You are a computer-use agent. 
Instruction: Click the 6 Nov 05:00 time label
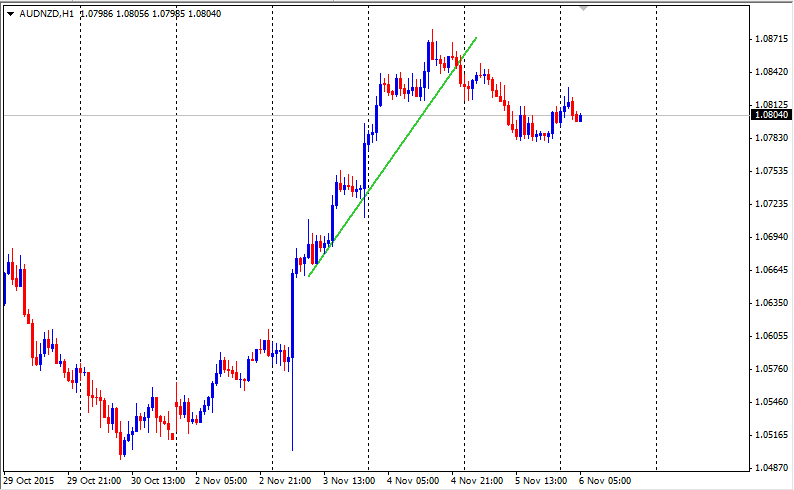click(x=605, y=480)
